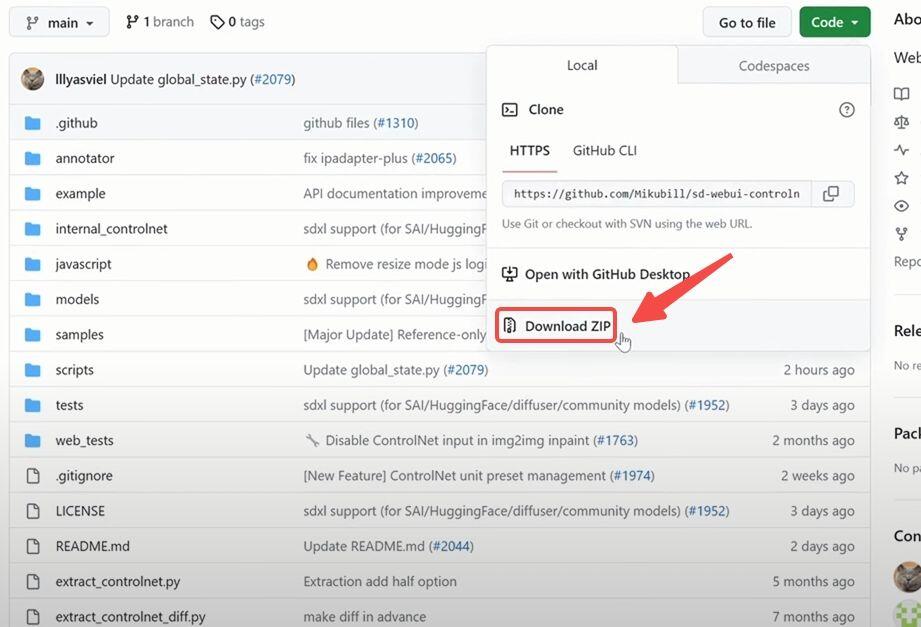Copy the HTTPS clone URL to clipboard

831,194
